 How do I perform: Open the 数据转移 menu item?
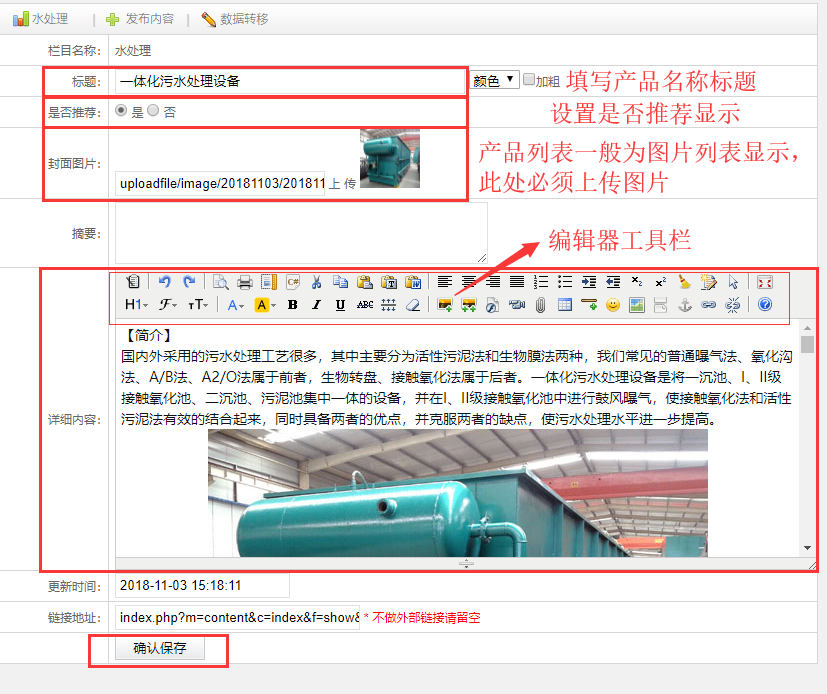[x=235, y=19]
